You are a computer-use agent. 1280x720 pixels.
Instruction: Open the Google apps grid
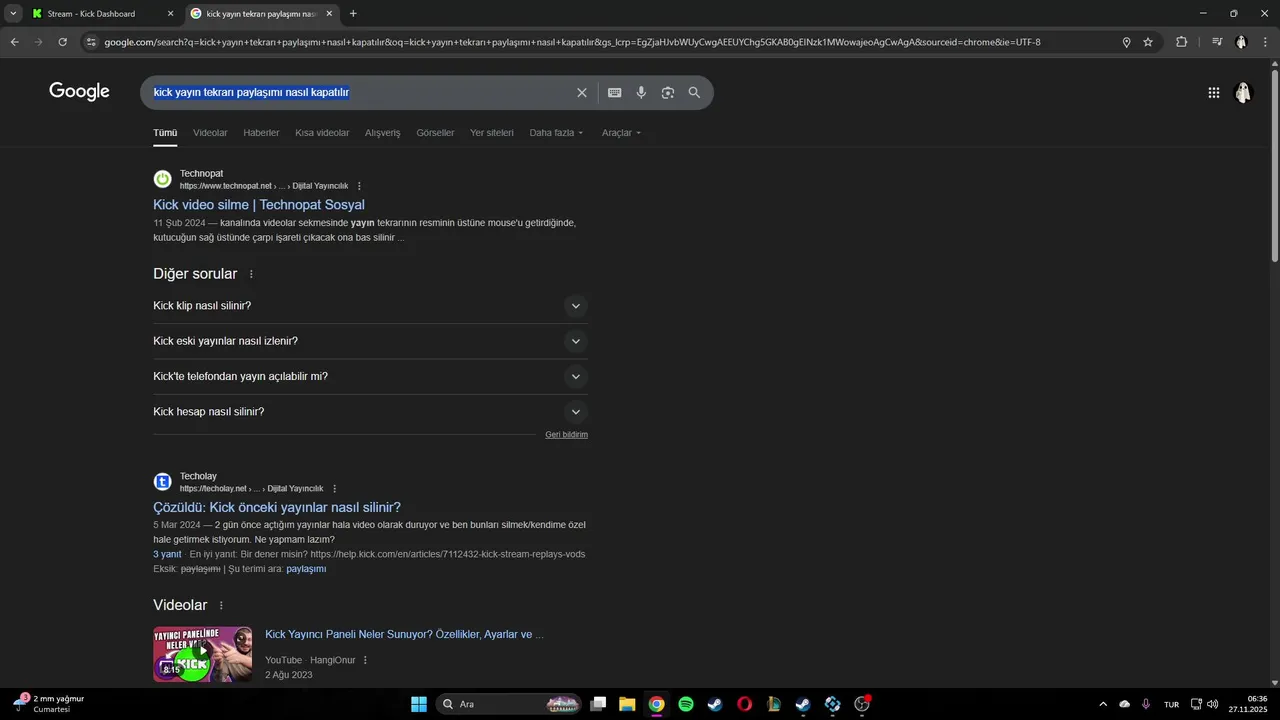[1214, 93]
